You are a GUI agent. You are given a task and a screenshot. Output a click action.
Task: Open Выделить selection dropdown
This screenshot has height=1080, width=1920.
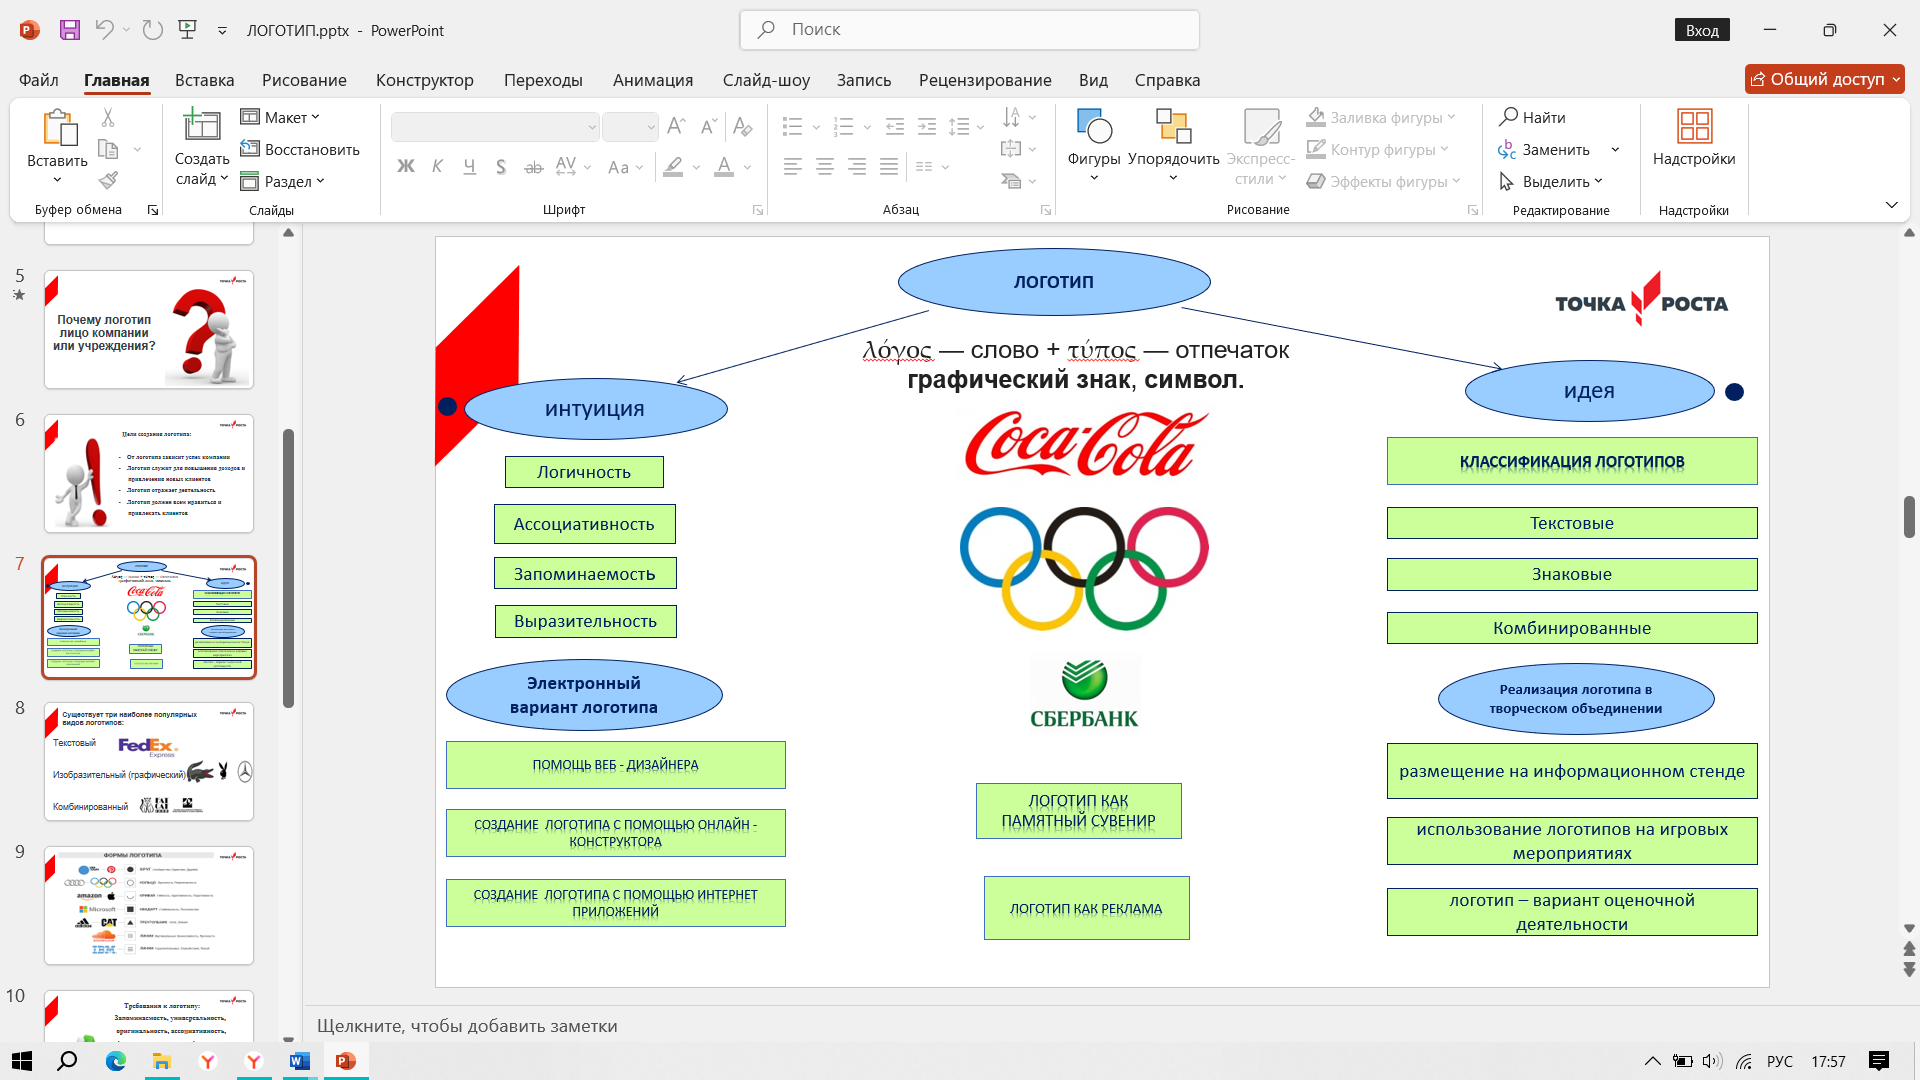click(1551, 181)
